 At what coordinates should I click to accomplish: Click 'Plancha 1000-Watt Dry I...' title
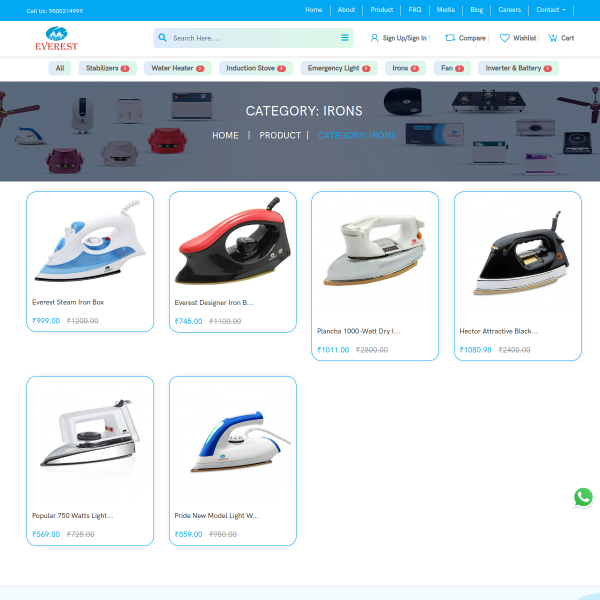(x=359, y=331)
